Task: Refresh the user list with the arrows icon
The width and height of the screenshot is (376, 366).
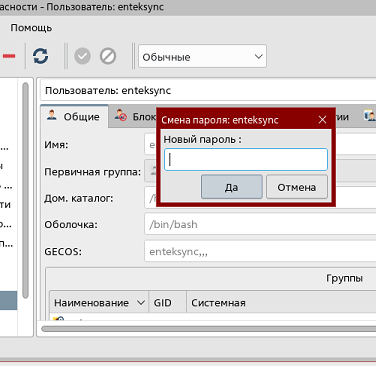Action: (x=41, y=56)
